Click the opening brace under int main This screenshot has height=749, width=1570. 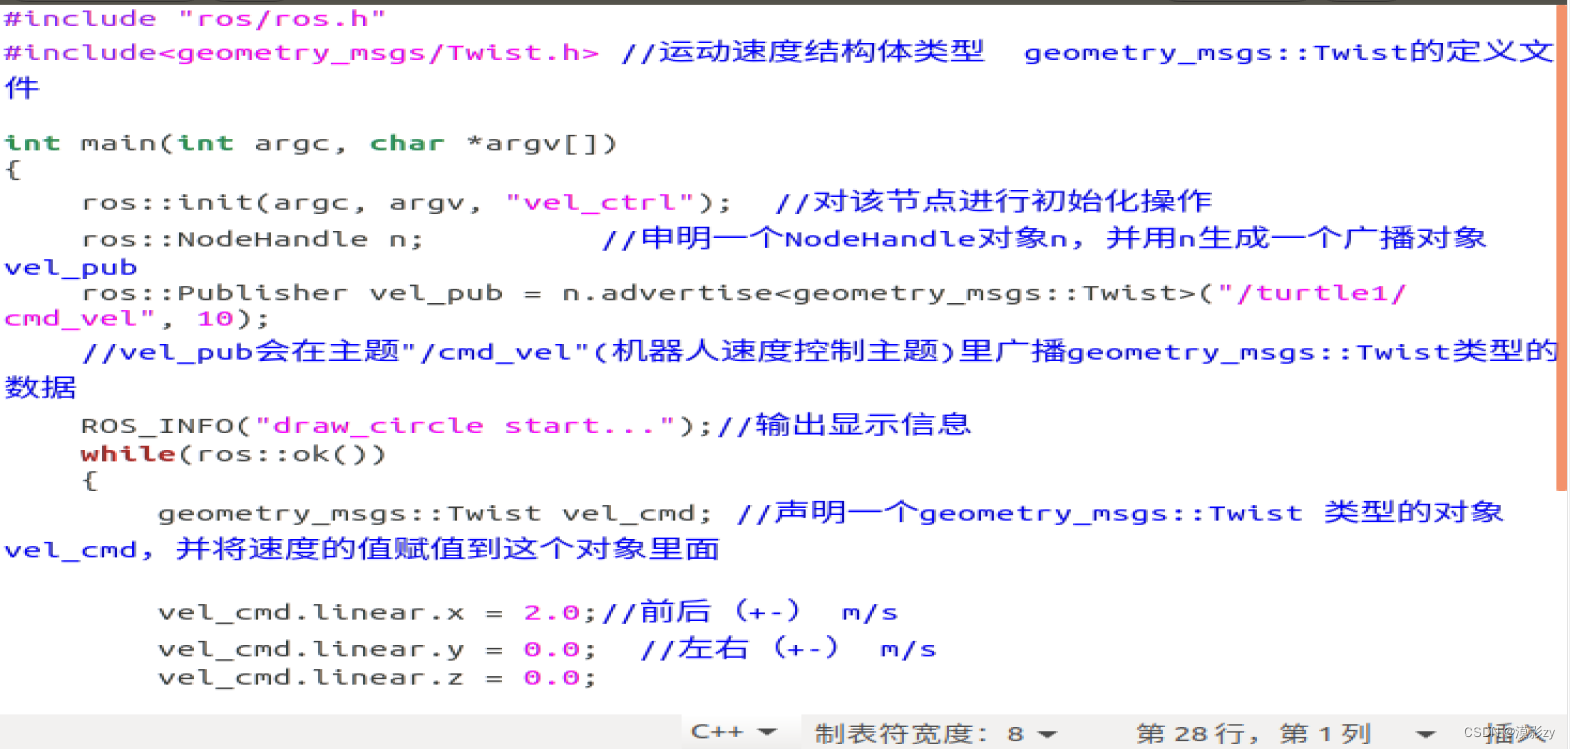tap(12, 169)
